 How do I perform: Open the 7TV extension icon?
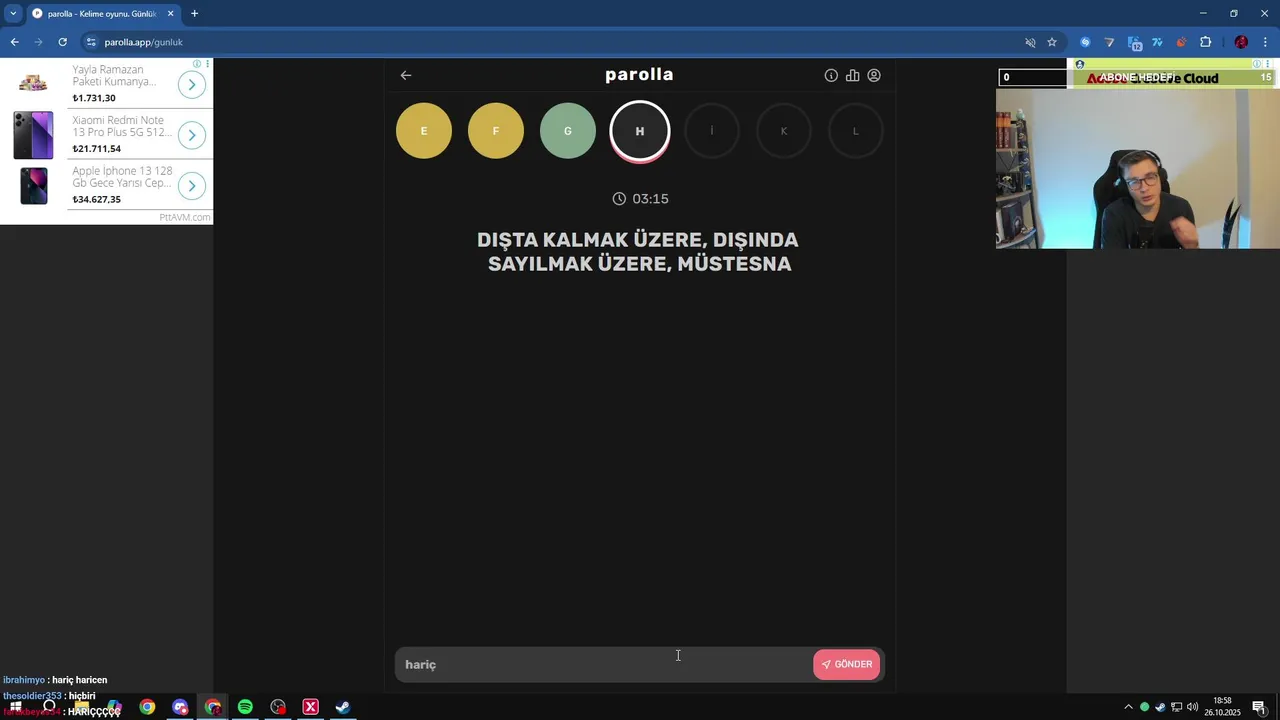click(1157, 42)
